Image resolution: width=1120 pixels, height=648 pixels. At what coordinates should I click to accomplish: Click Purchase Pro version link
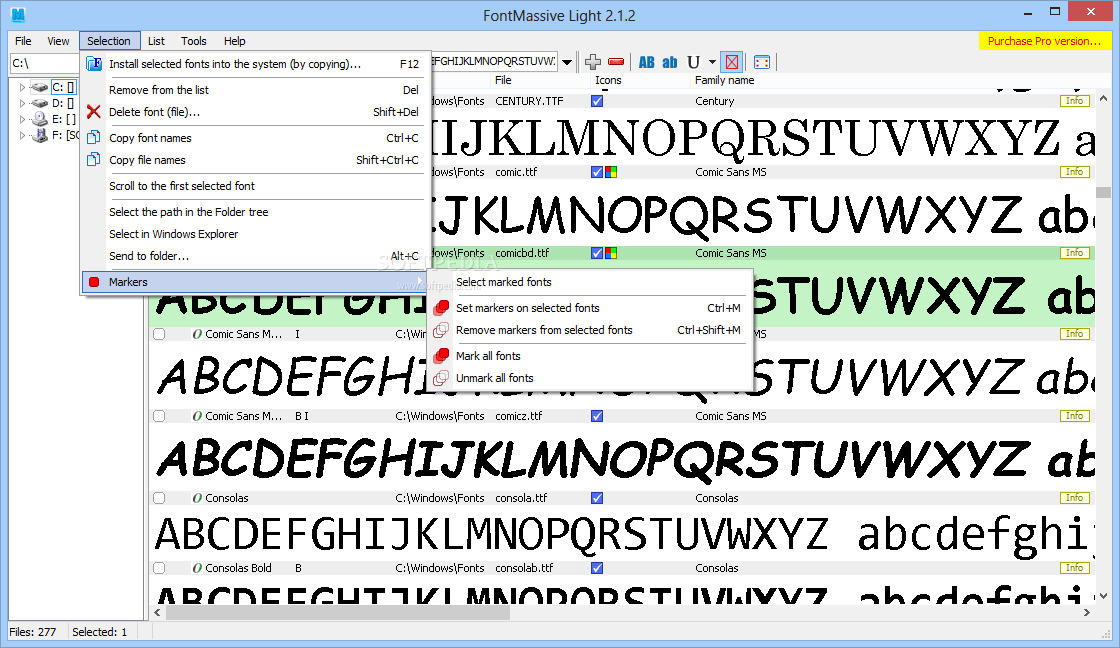1044,41
